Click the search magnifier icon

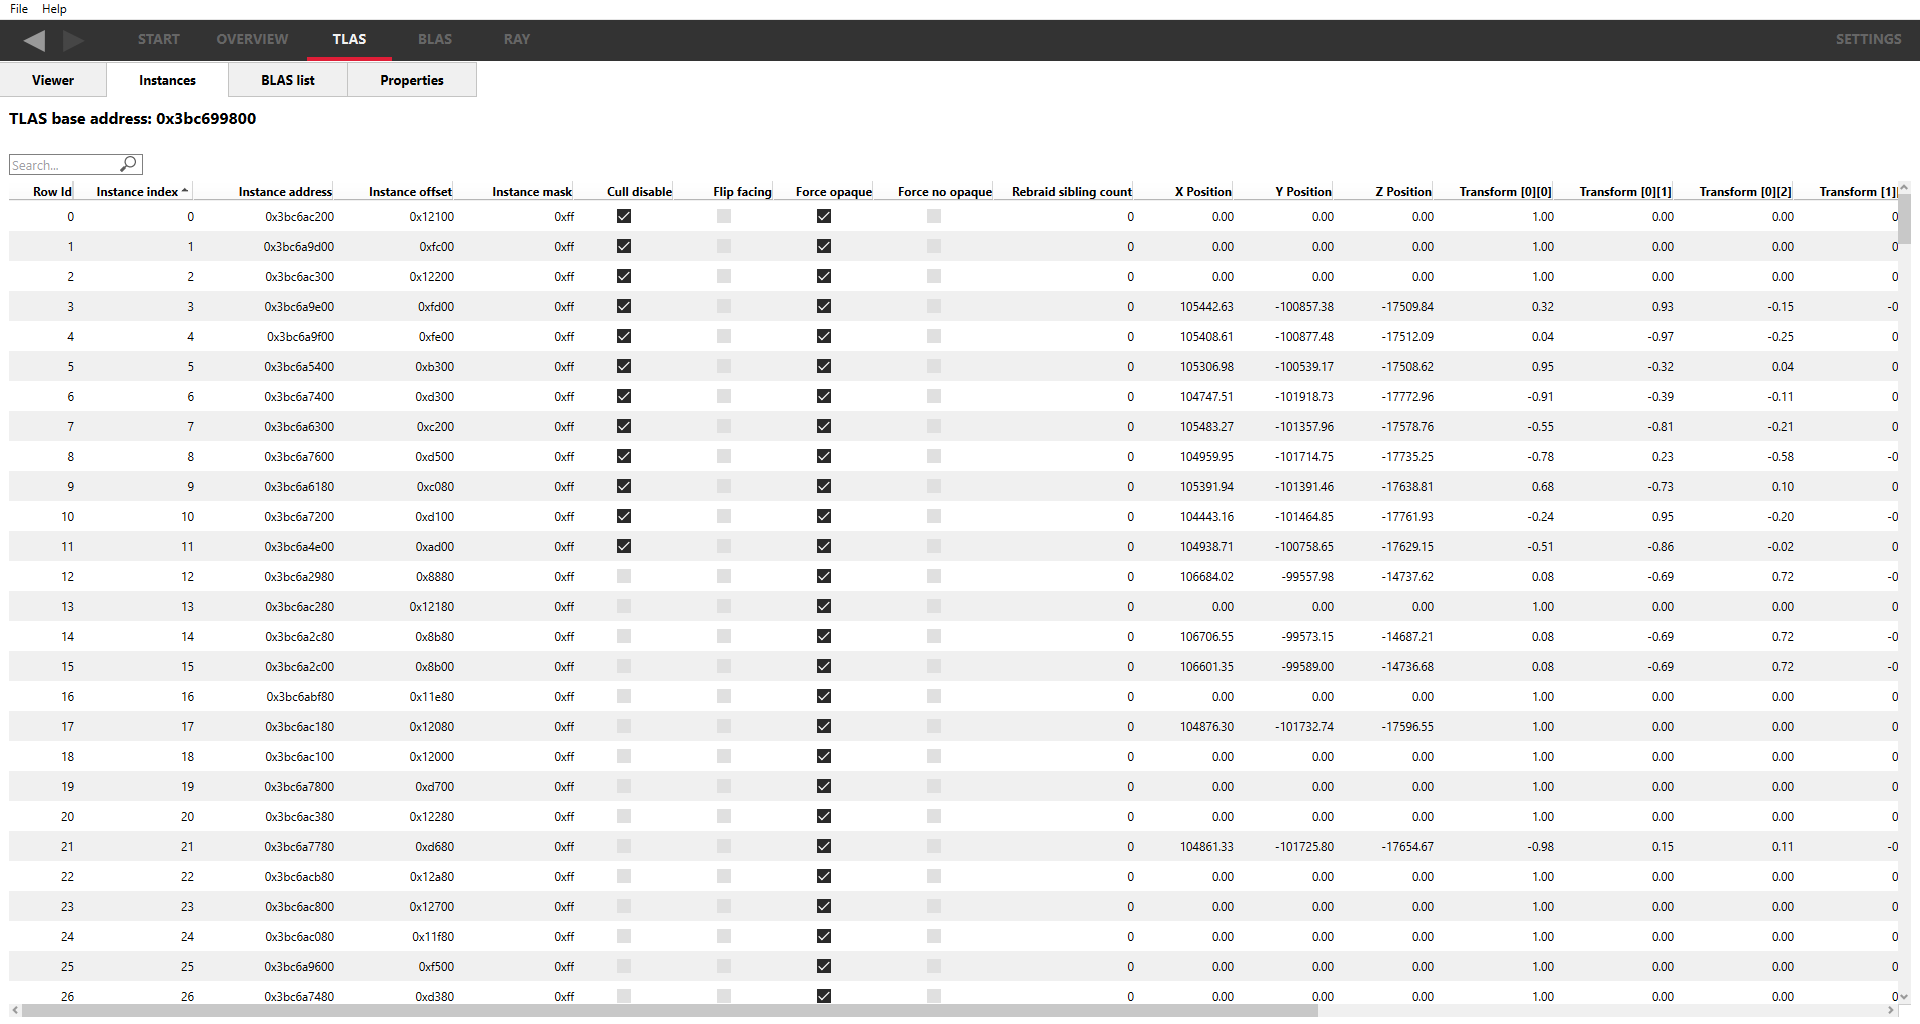click(x=128, y=164)
